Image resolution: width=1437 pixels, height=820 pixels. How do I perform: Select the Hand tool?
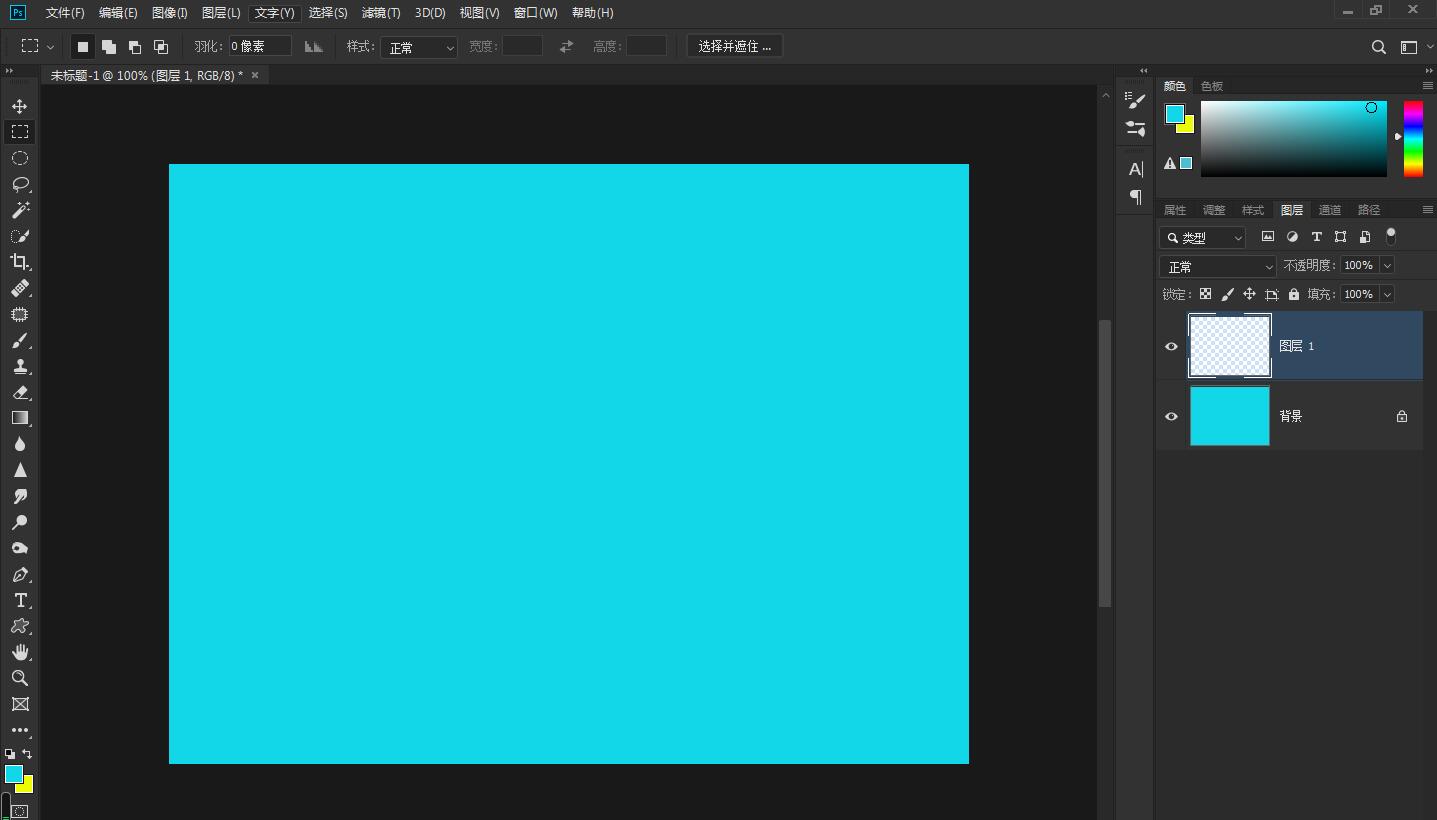19,652
